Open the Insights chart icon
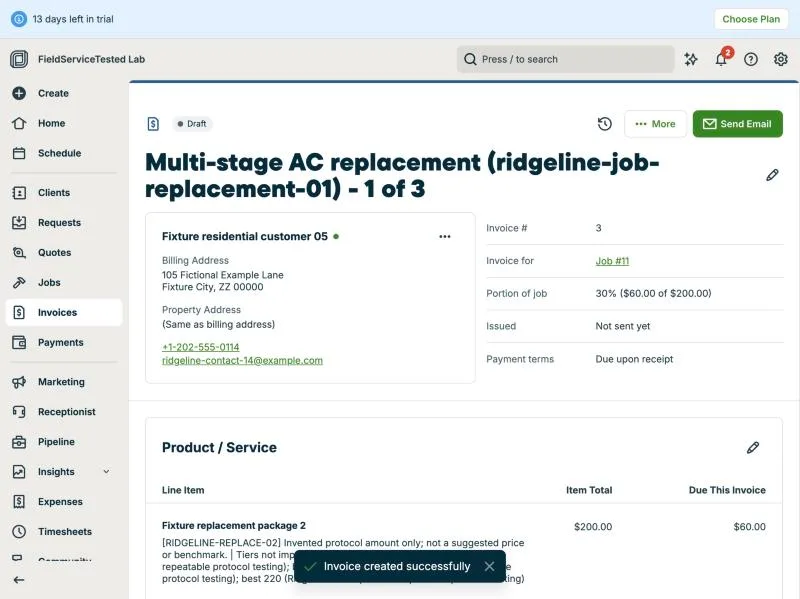Viewport: 800px width, 599px height. [19, 472]
